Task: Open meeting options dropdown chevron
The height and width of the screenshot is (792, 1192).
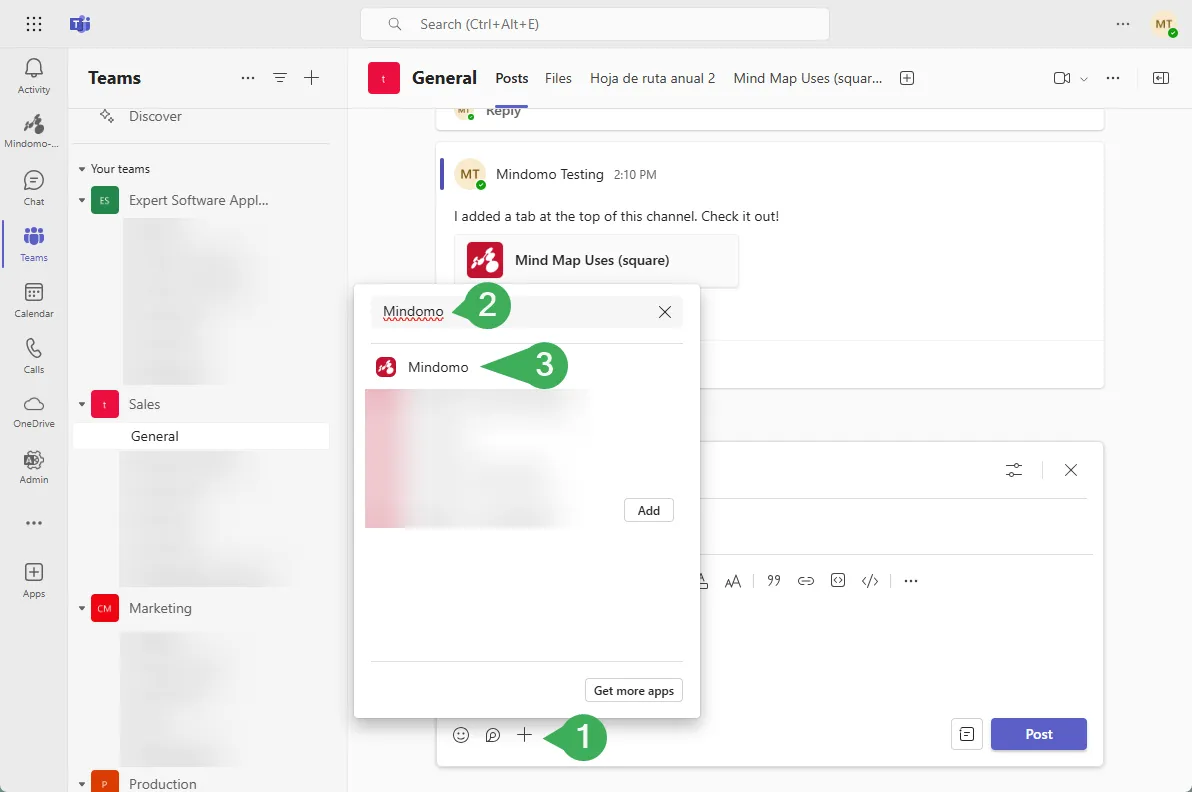Action: pos(1084,79)
